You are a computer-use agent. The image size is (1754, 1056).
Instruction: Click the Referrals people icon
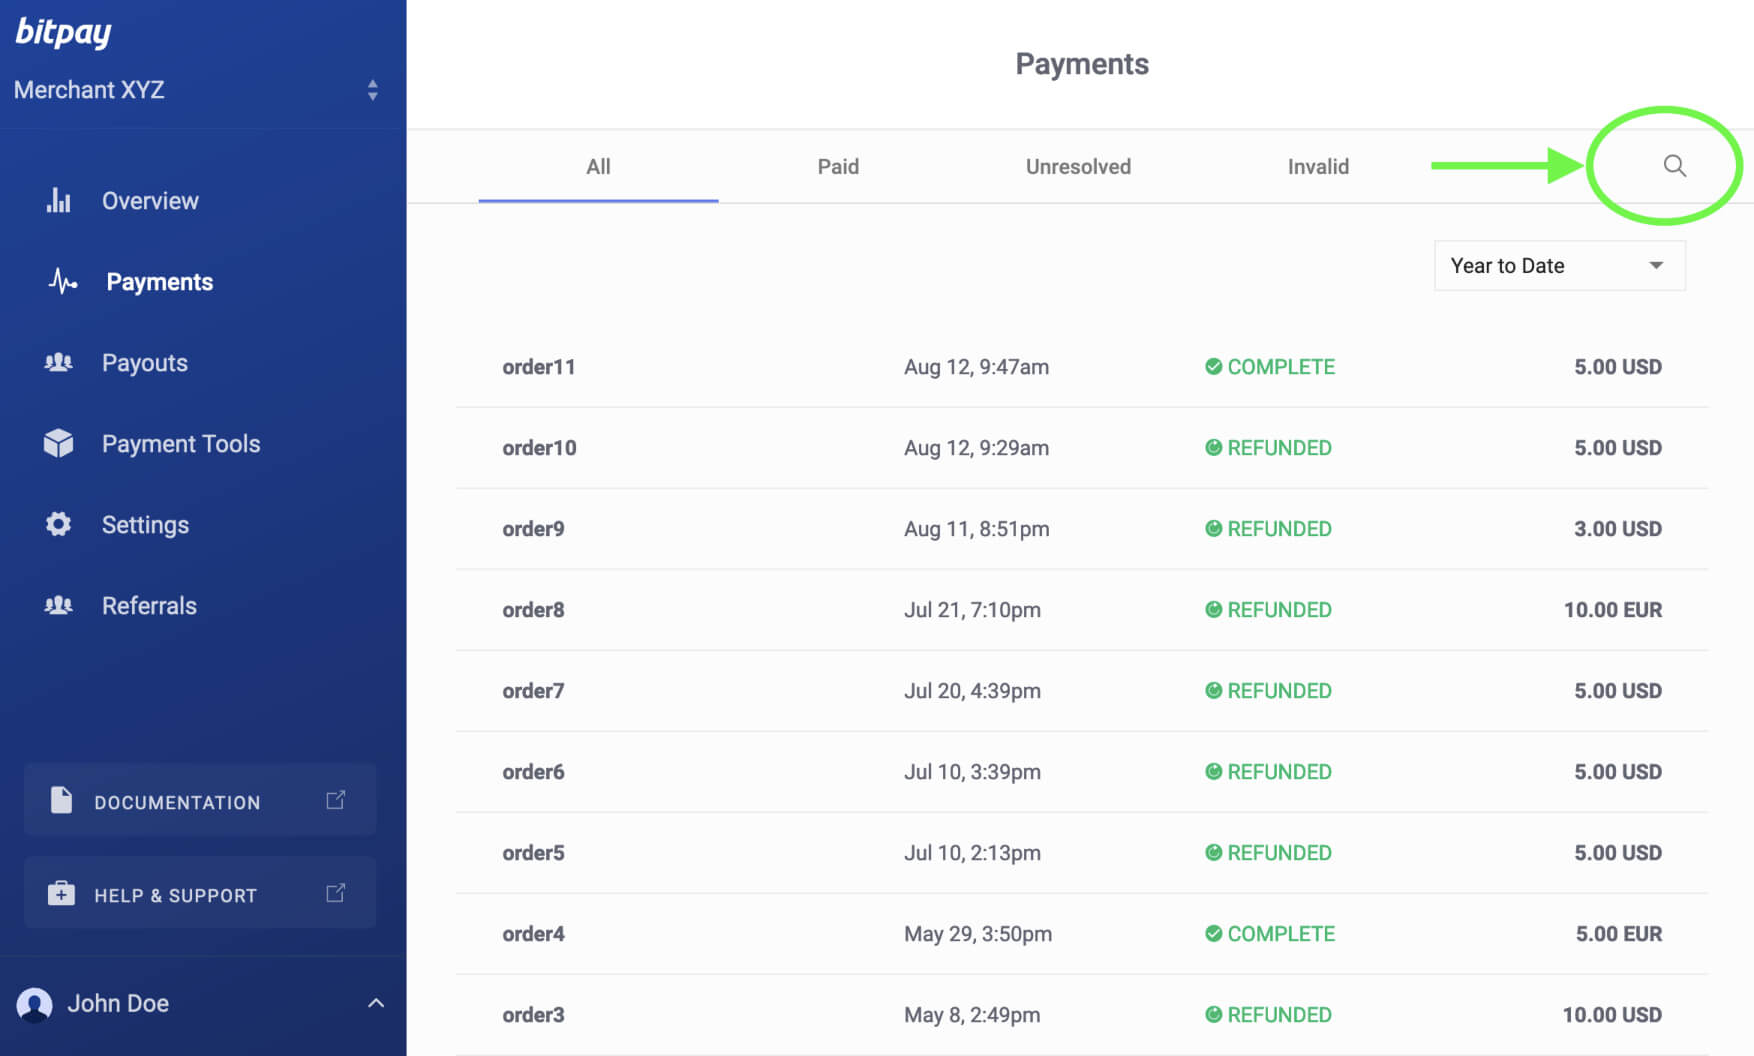click(59, 605)
